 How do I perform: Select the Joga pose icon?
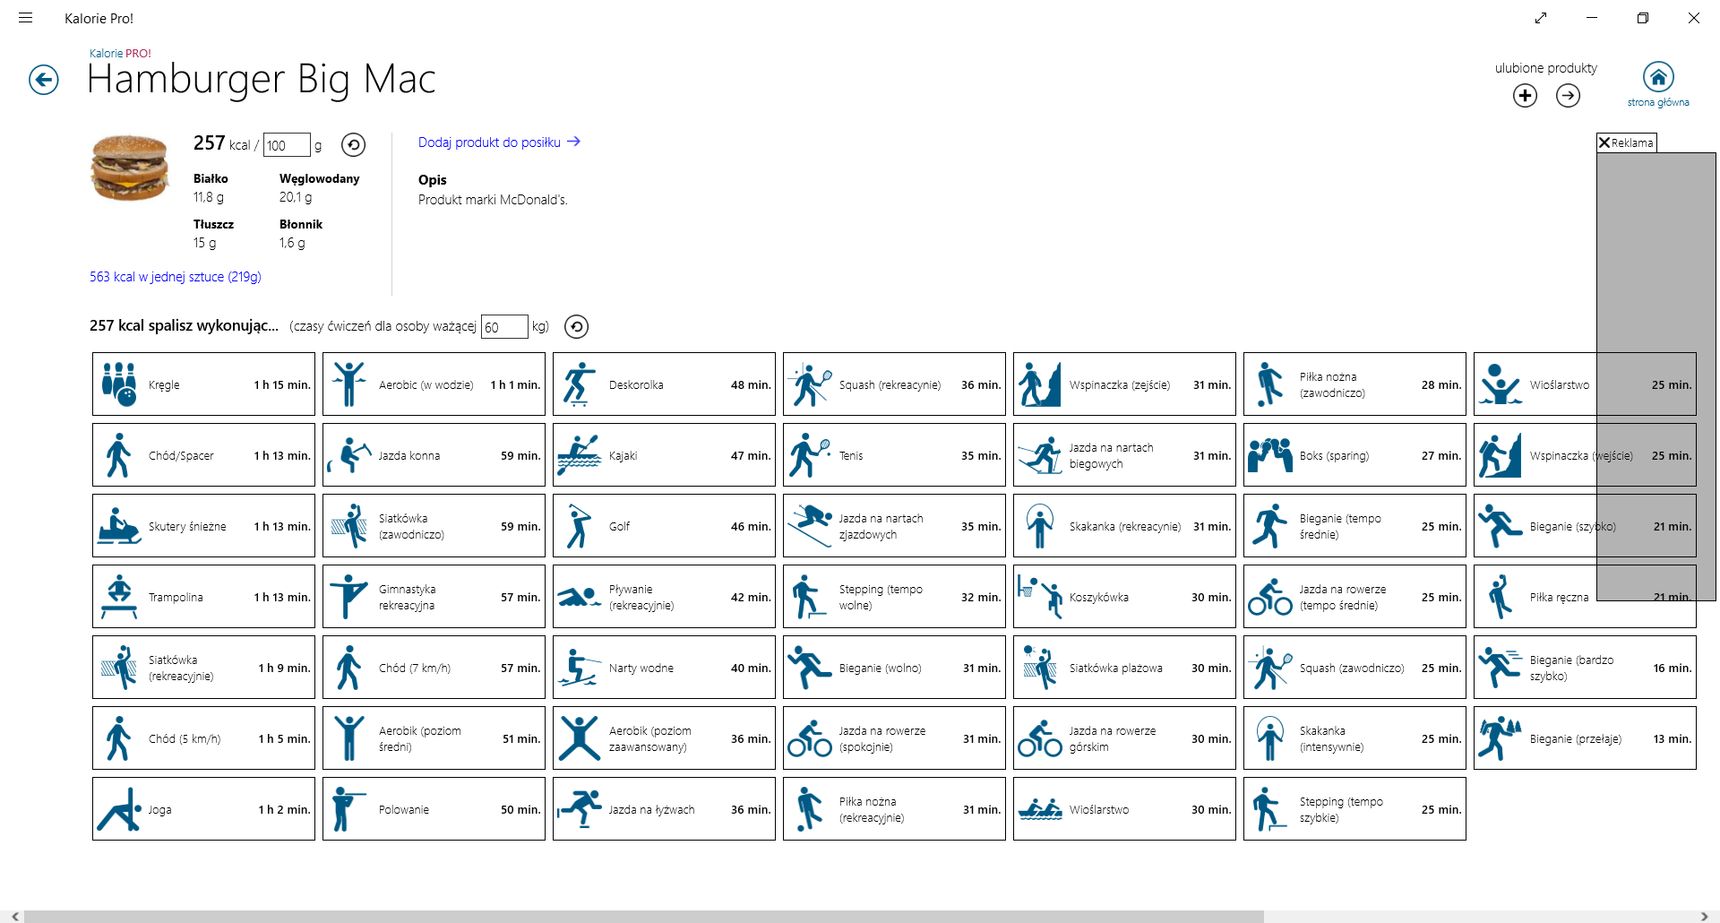click(x=119, y=810)
